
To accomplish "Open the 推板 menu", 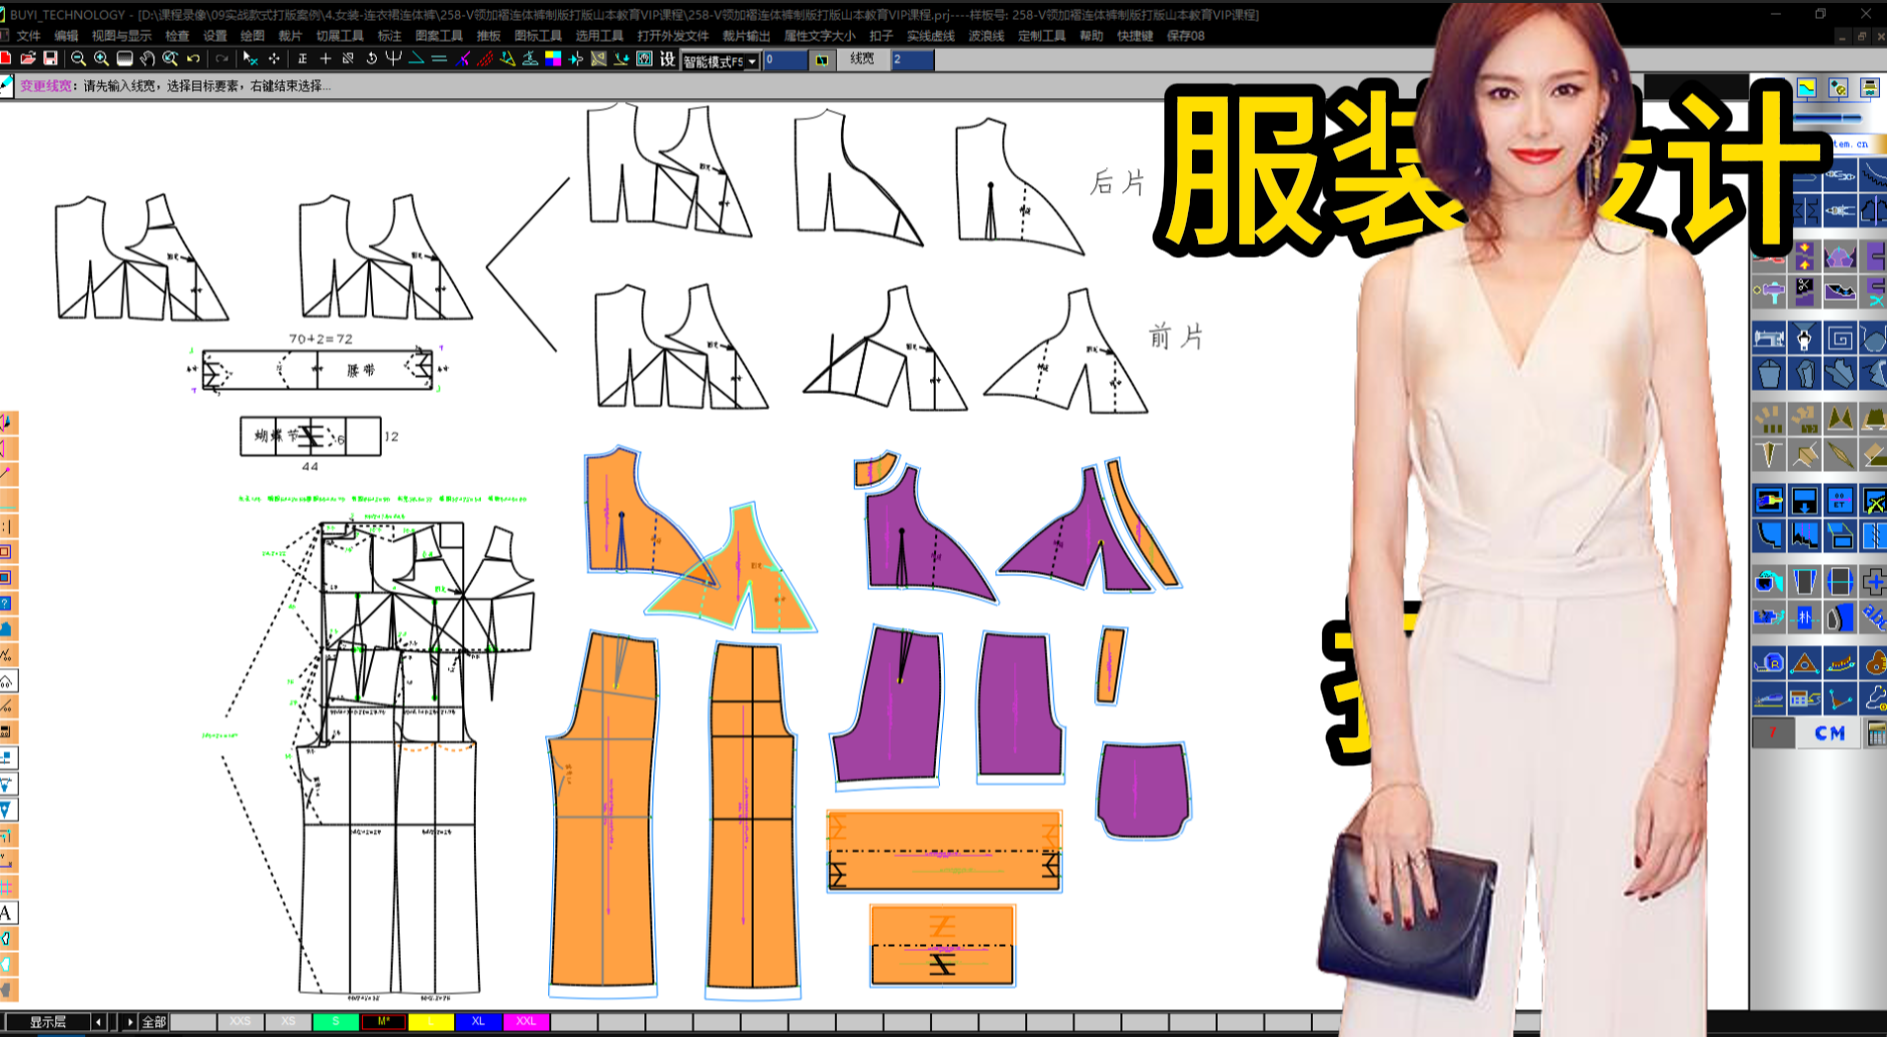I will [x=488, y=36].
